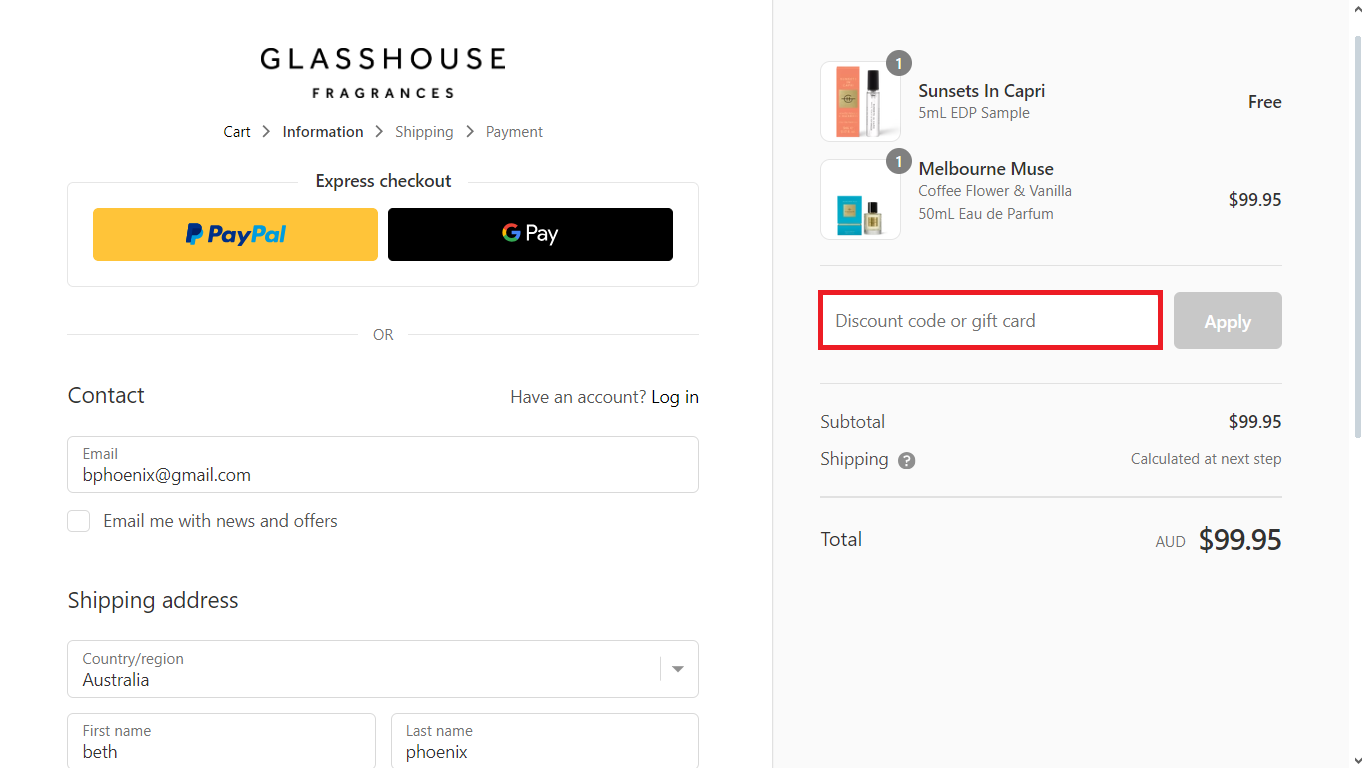Click the quantity badge on Melbourne Muse
1366x768 pixels.
point(898,161)
